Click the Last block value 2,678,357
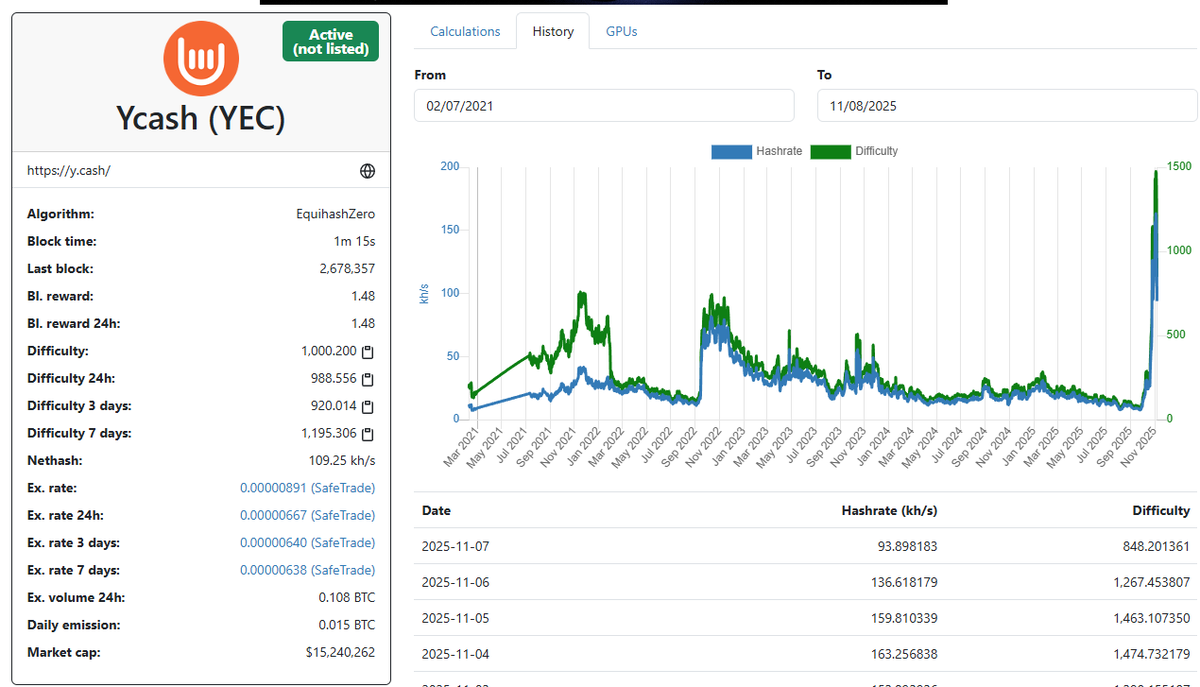 (x=347, y=269)
